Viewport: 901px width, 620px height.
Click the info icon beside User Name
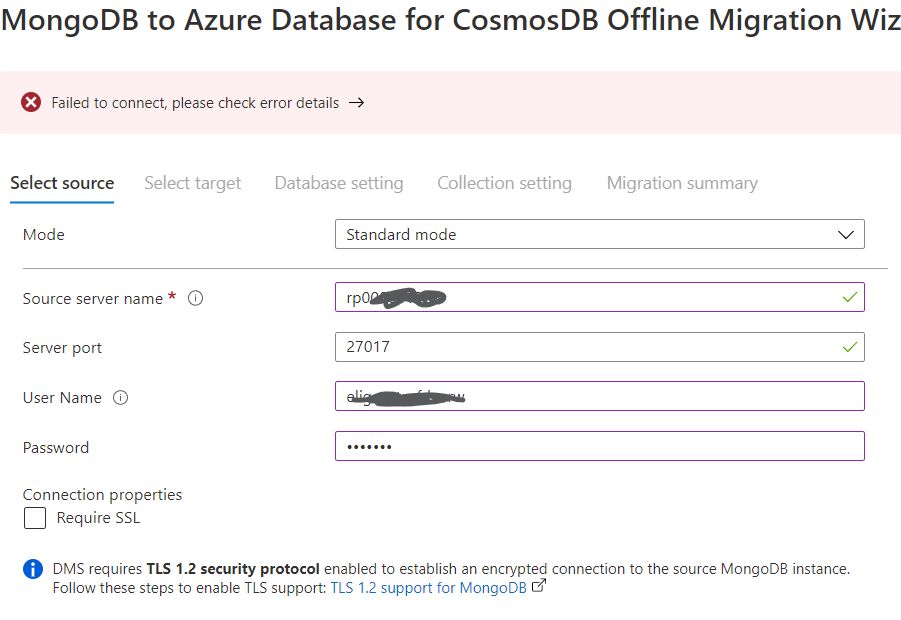coord(121,397)
